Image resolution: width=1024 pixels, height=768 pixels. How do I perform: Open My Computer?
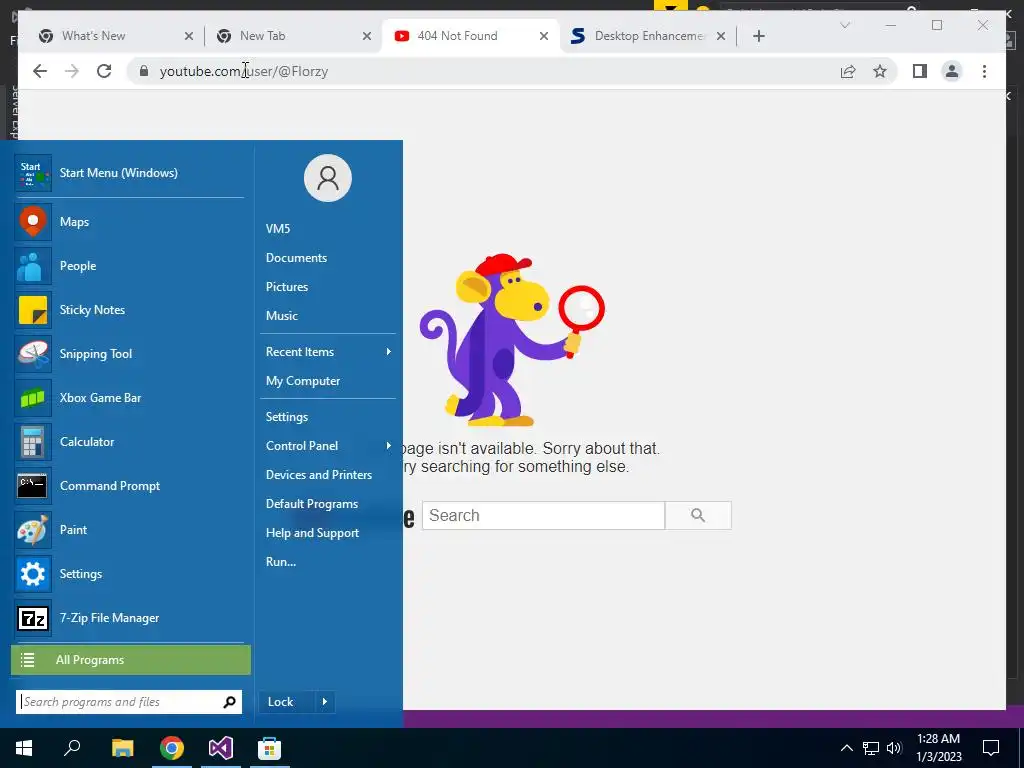click(x=303, y=381)
